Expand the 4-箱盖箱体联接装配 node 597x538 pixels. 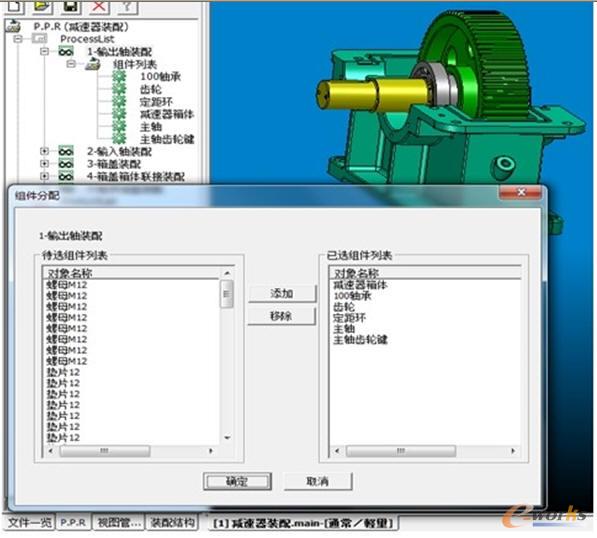[45, 176]
